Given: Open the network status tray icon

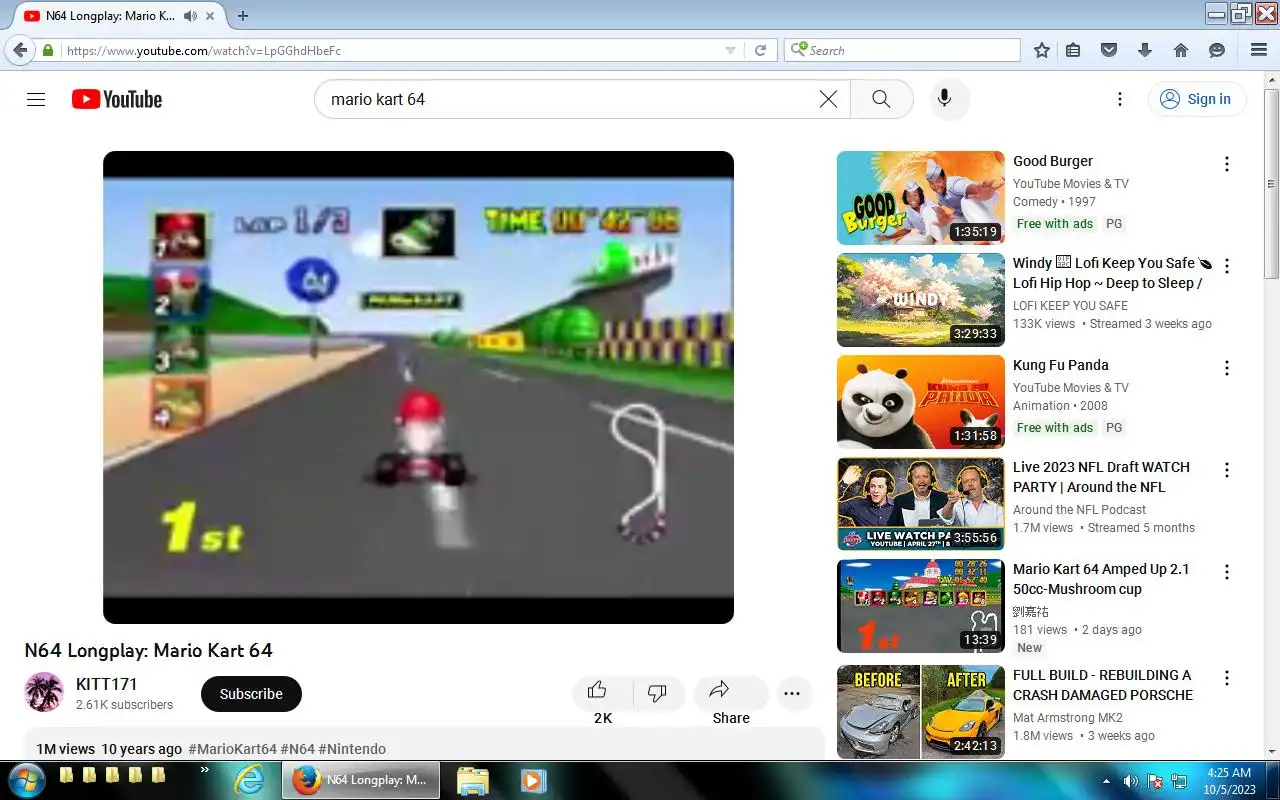Looking at the screenshot, I should pos(1179,781).
